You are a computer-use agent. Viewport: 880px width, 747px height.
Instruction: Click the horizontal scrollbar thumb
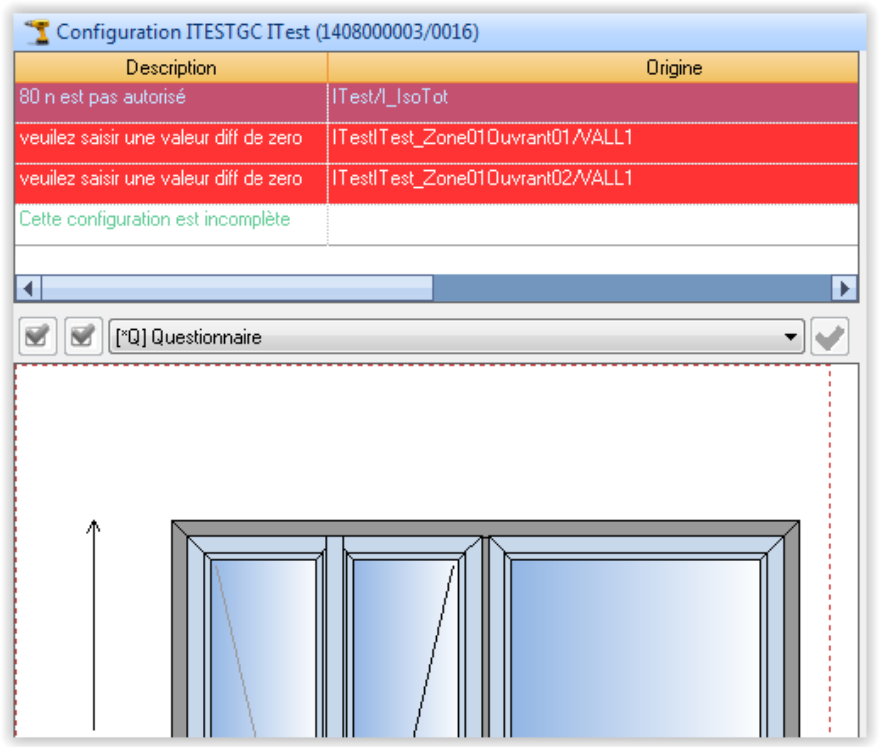coord(236,288)
